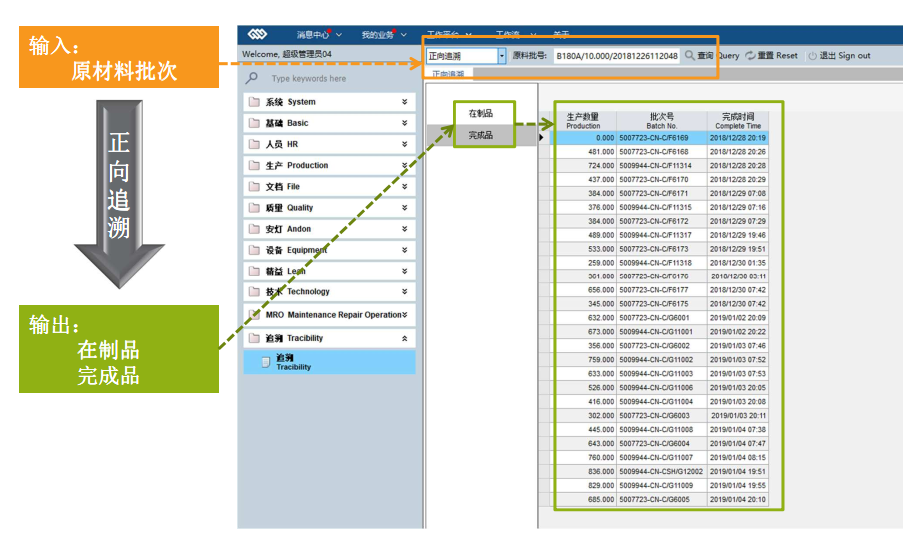The image size is (922, 544).
Task: Open the 正向追溯 trace-type dropdown
Action: [x=501, y=56]
